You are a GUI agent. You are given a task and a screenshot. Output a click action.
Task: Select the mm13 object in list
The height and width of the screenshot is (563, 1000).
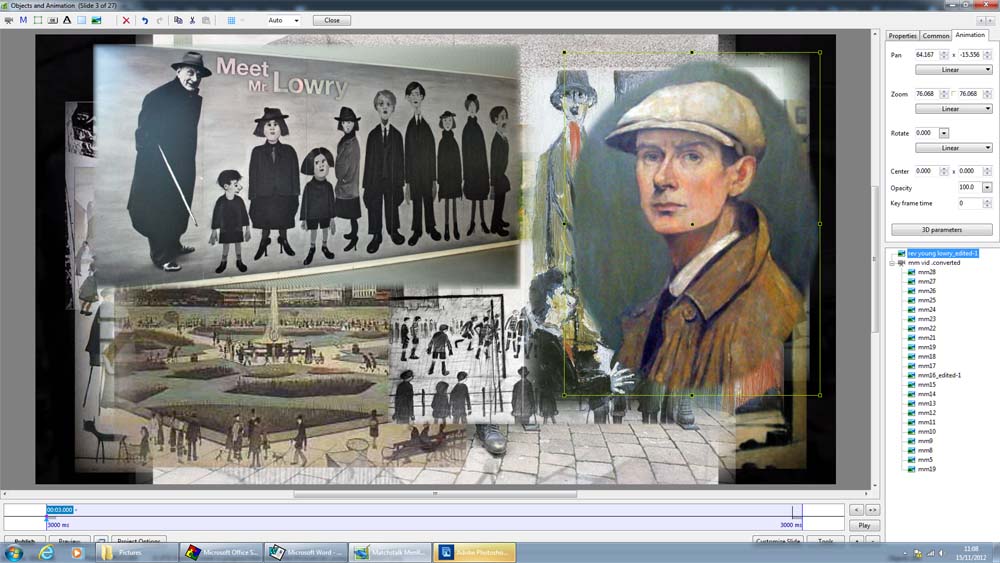click(927, 404)
